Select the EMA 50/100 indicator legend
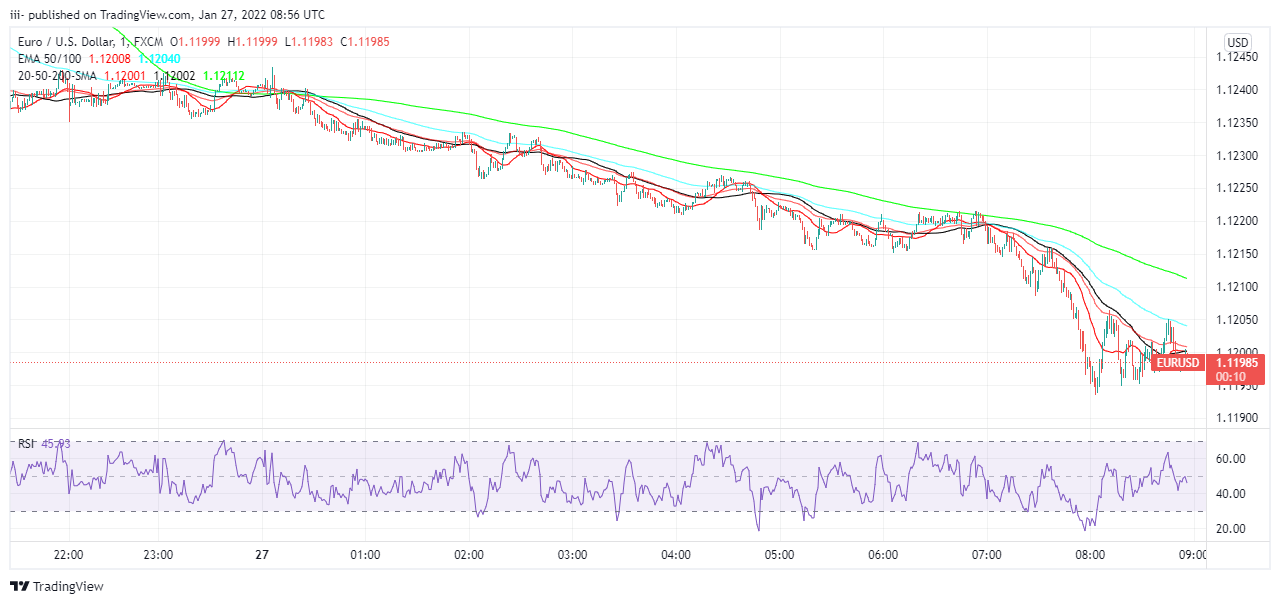The width and height of the screenshot is (1280, 604). pyautogui.click(x=51, y=59)
